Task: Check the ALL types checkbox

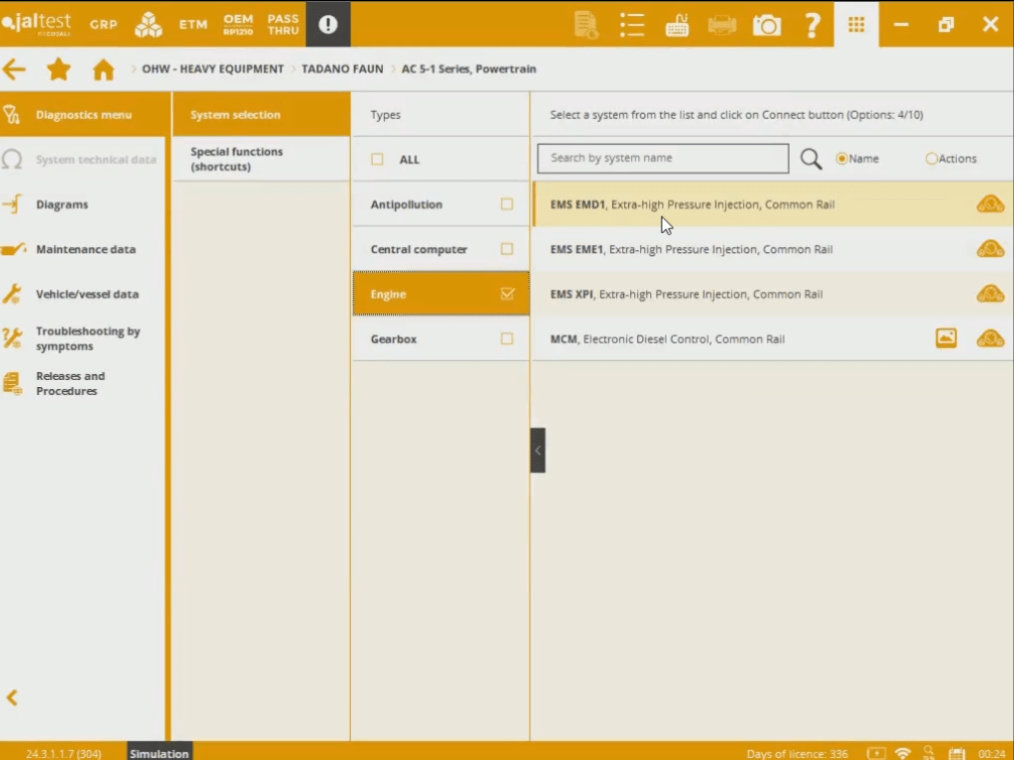Action: [377, 159]
